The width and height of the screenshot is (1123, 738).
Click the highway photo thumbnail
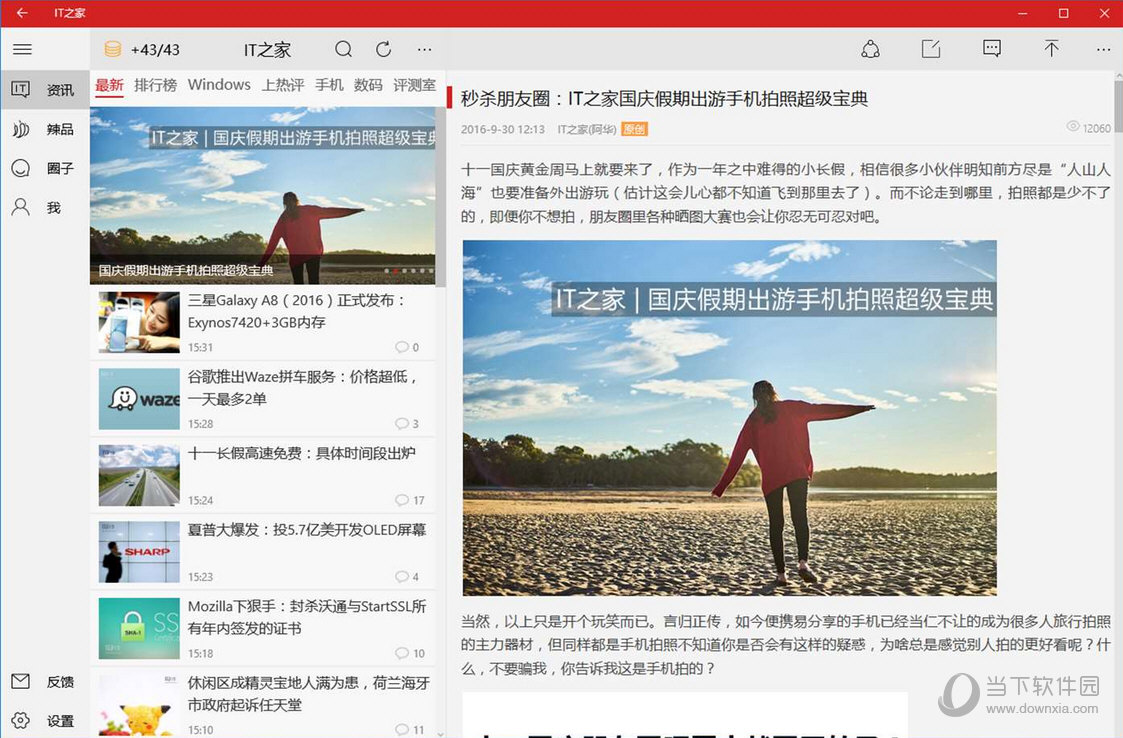pos(139,476)
